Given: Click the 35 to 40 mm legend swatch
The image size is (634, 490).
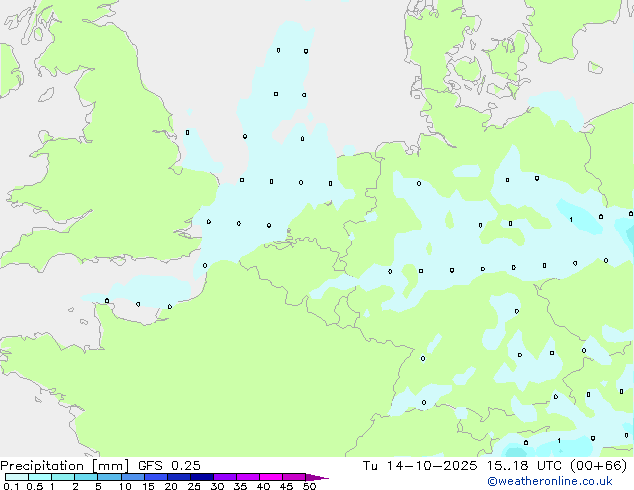Looking at the screenshot, I should (248, 477).
